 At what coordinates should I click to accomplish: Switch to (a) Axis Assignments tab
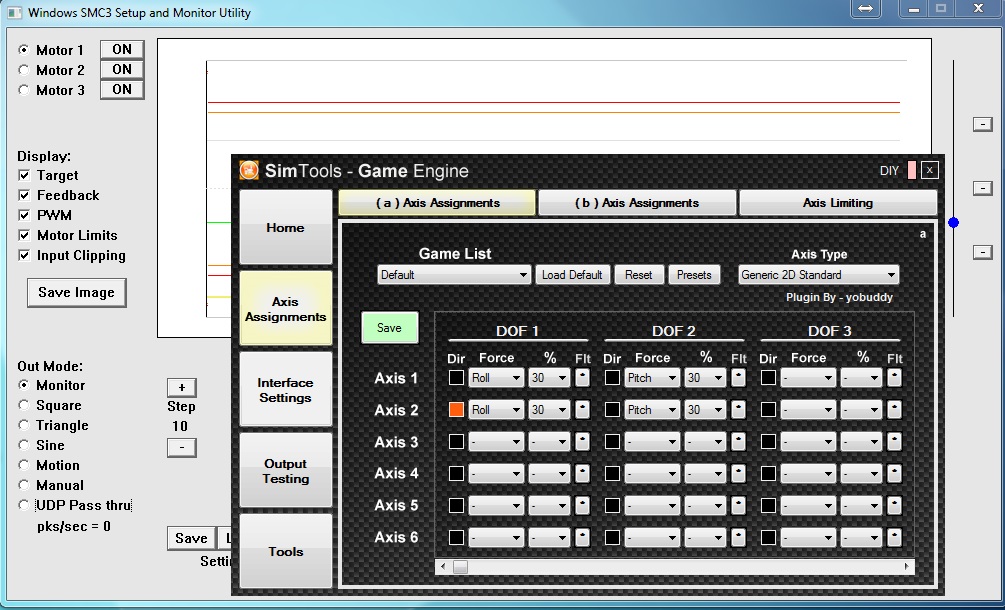(437, 202)
